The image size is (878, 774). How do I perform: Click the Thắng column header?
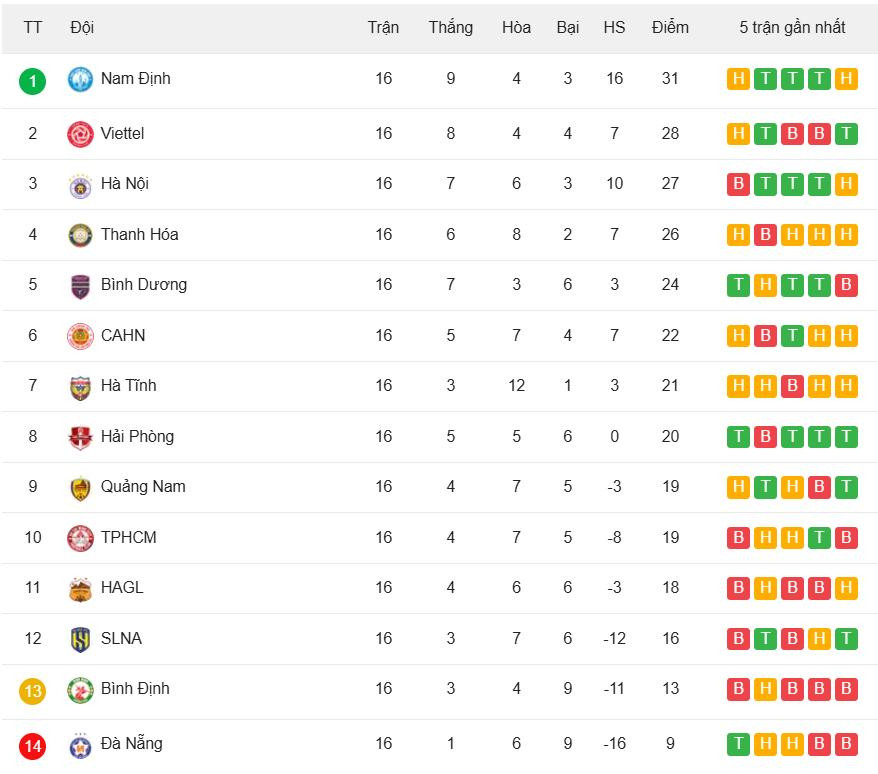[451, 27]
